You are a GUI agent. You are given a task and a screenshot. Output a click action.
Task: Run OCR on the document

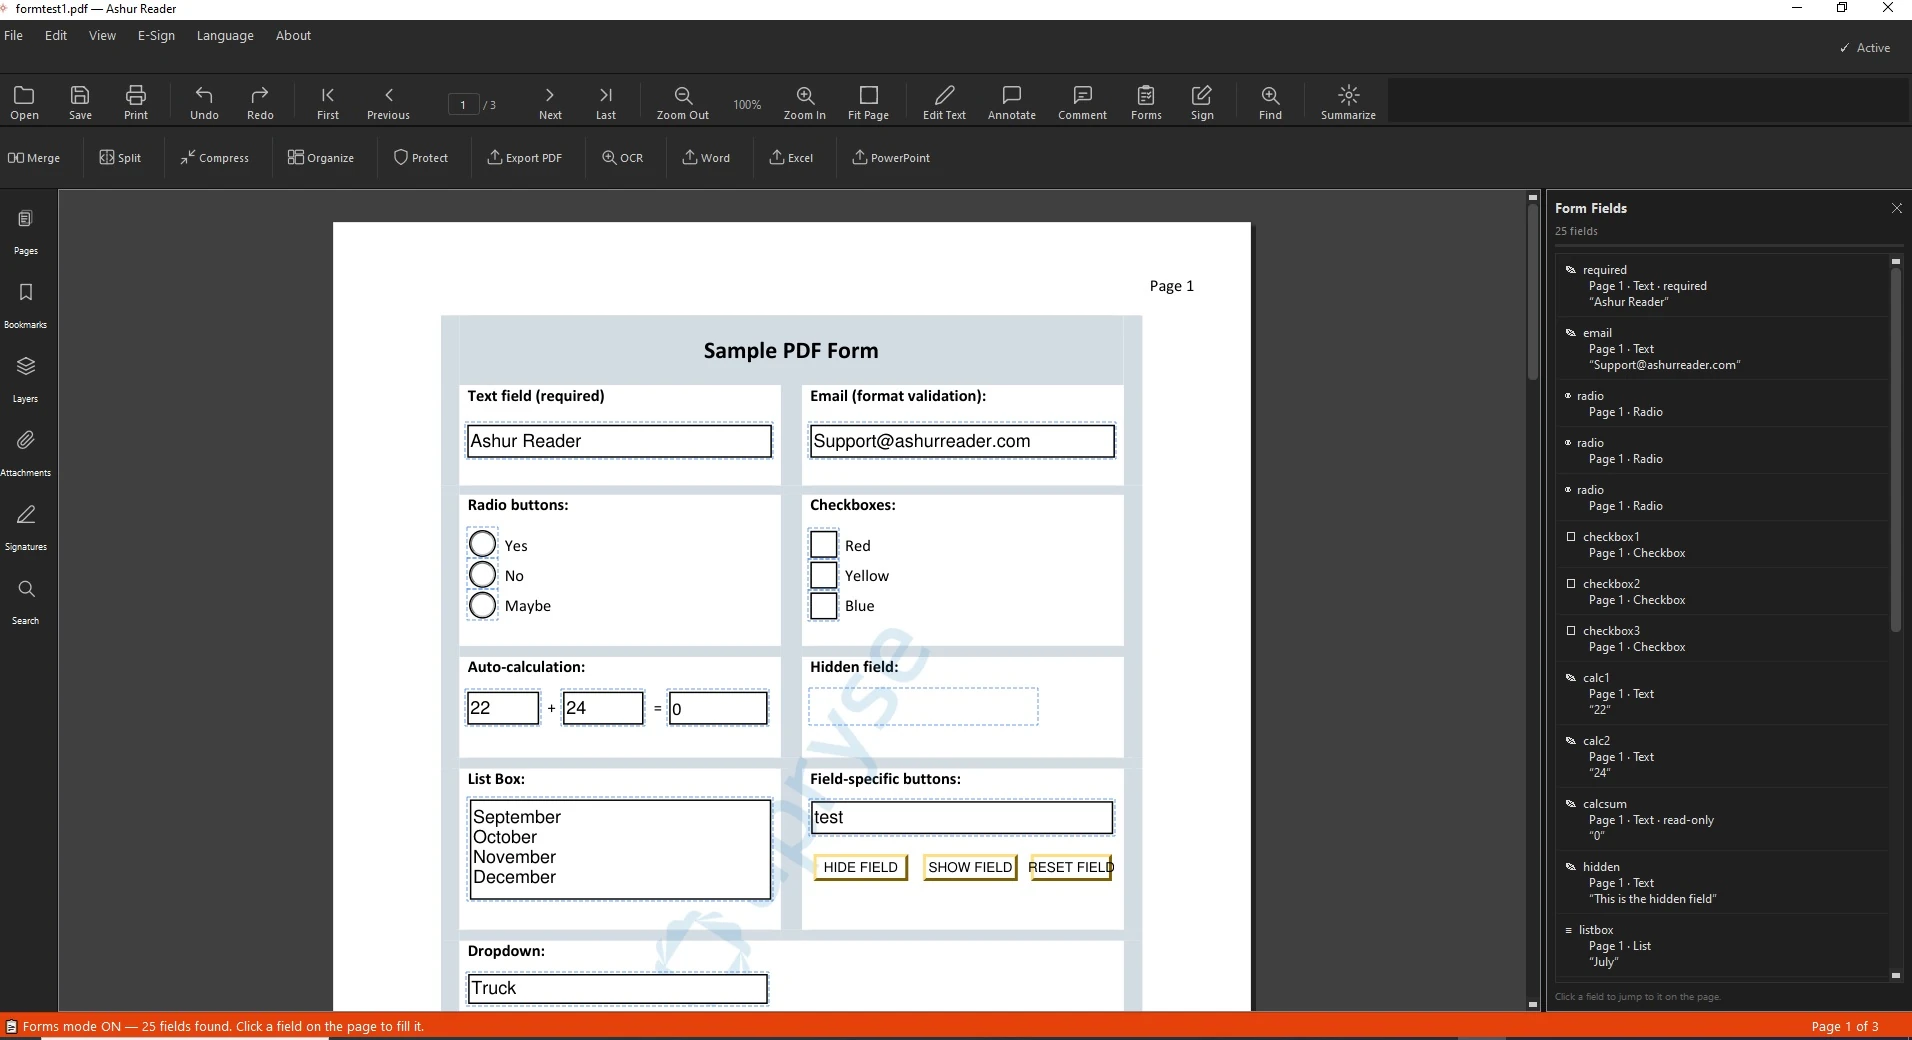click(x=622, y=158)
